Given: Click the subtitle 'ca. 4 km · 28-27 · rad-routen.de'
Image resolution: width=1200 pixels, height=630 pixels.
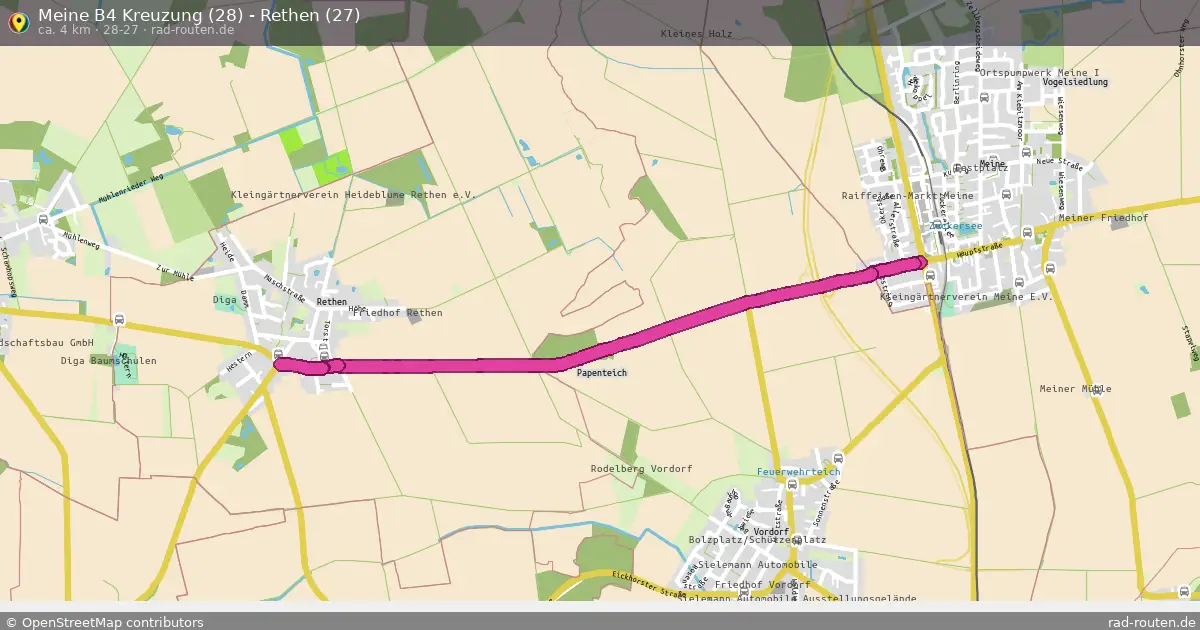Looking at the screenshot, I should tap(136, 30).
